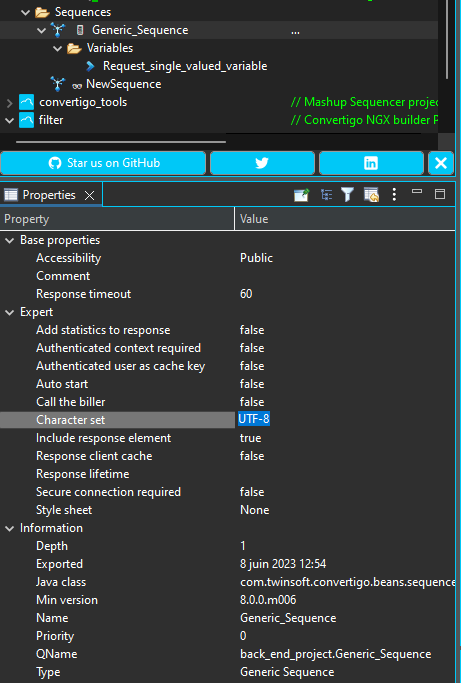
Task: Click Restore Default Value icon
Action: pyautogui.click(x=371, y=195)
